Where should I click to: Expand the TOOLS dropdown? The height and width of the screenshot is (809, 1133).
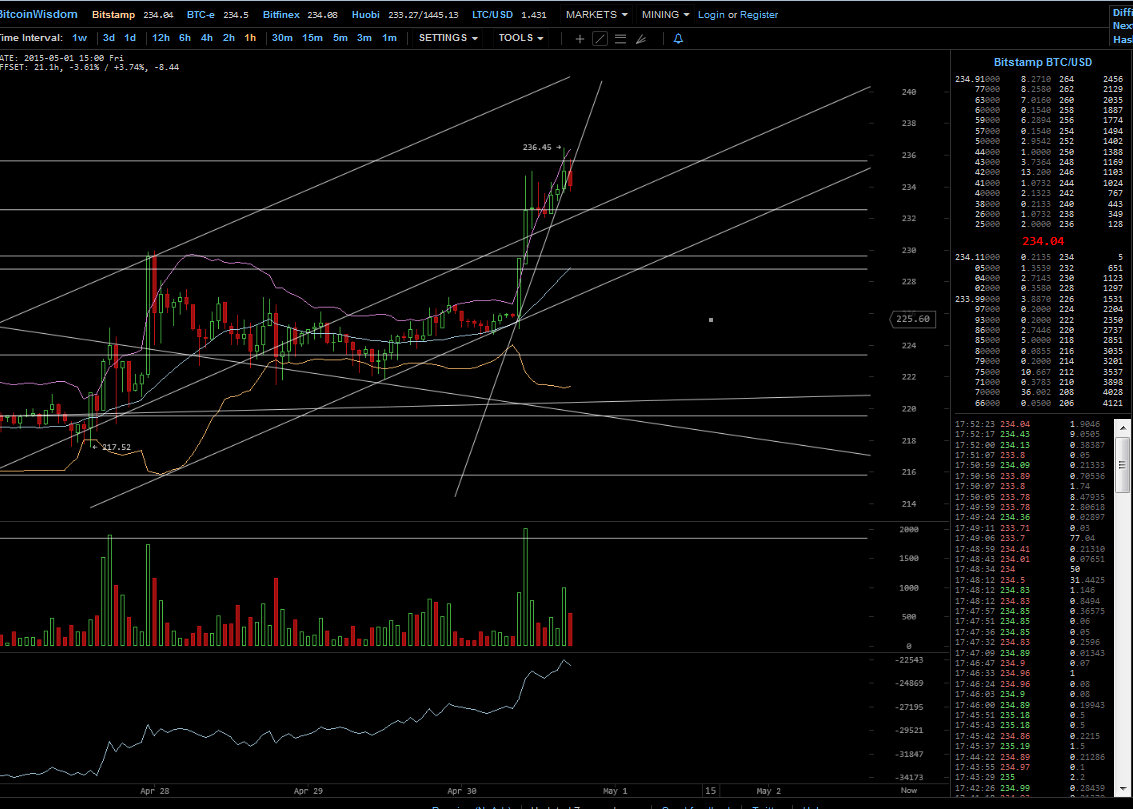click(520, 38)
